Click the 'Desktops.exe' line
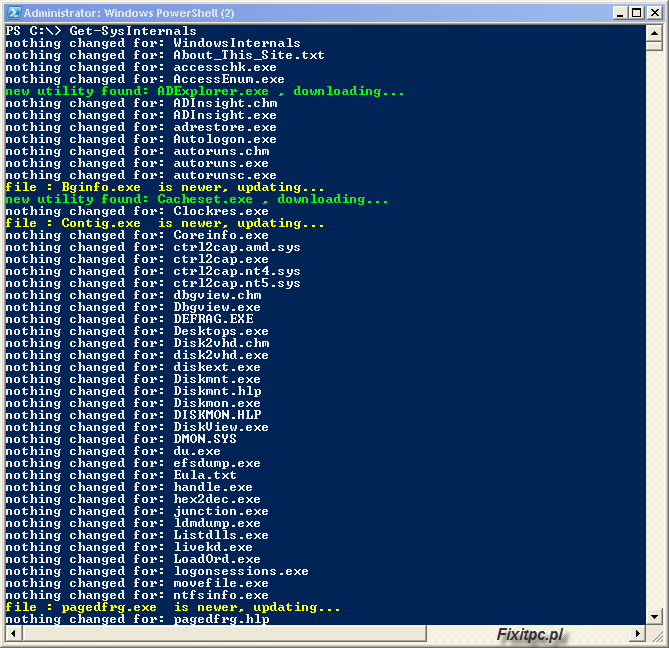Screen dimensions: 669x648 tap(137, 331)
